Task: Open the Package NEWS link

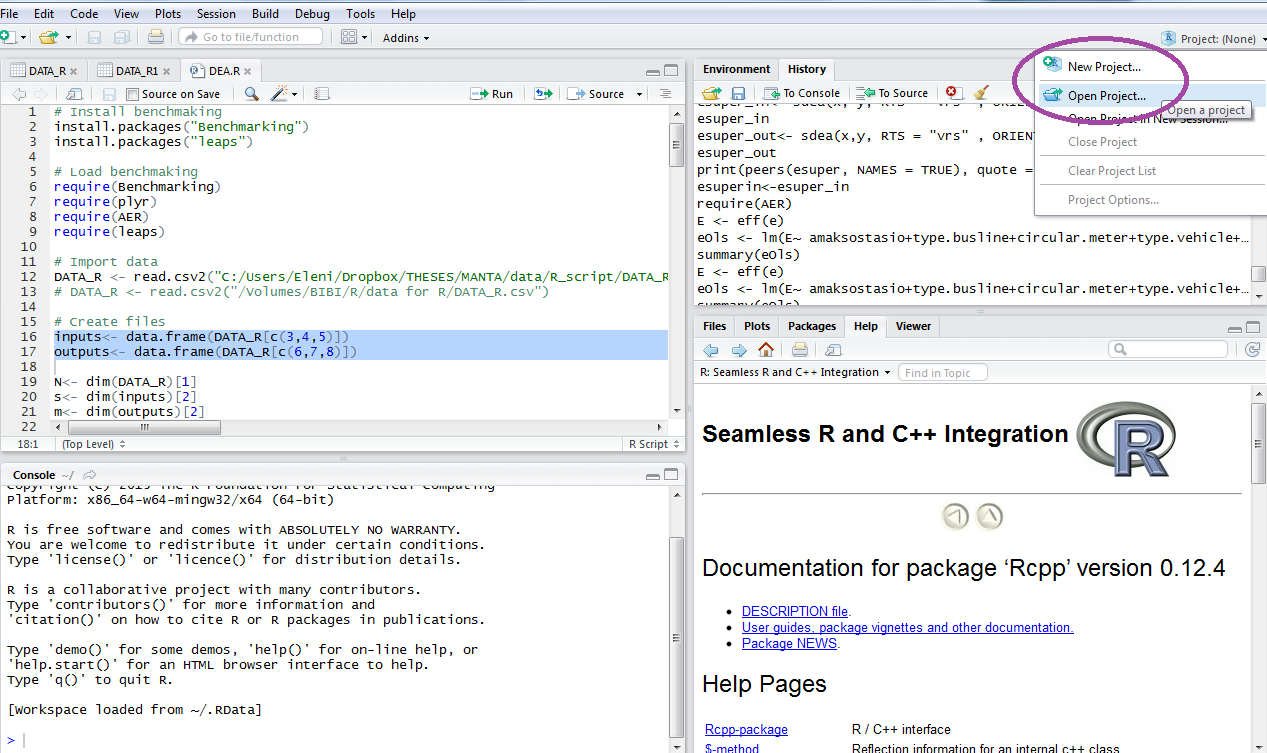Action: coord(790,643)
